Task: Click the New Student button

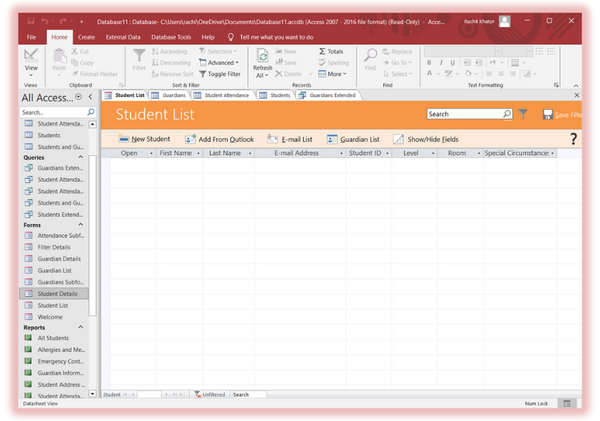Action: [x=144, y=139]
